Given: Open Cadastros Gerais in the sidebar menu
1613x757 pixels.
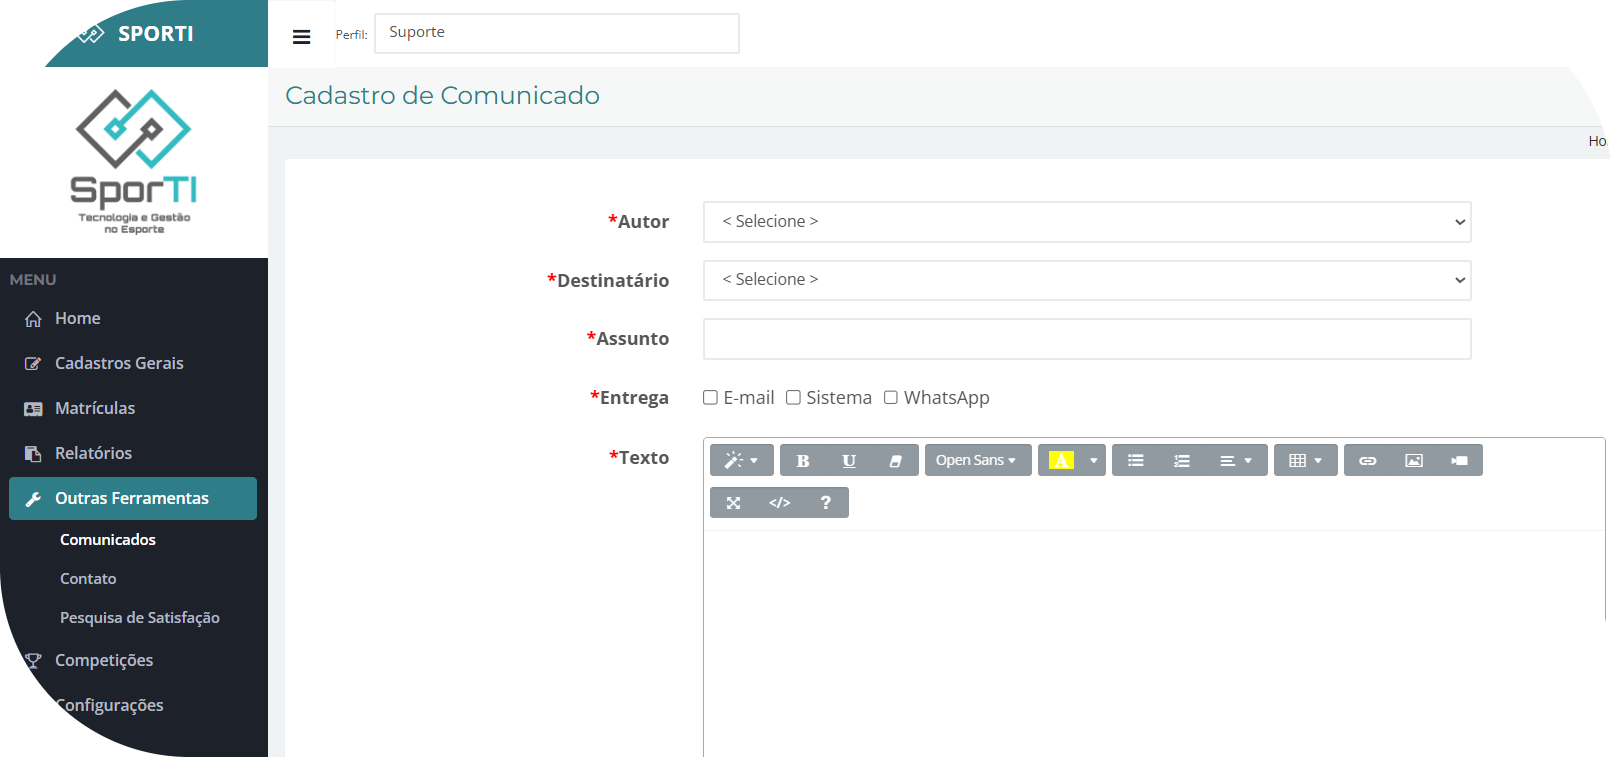Looking at the screenshot, I should [119, 363].
